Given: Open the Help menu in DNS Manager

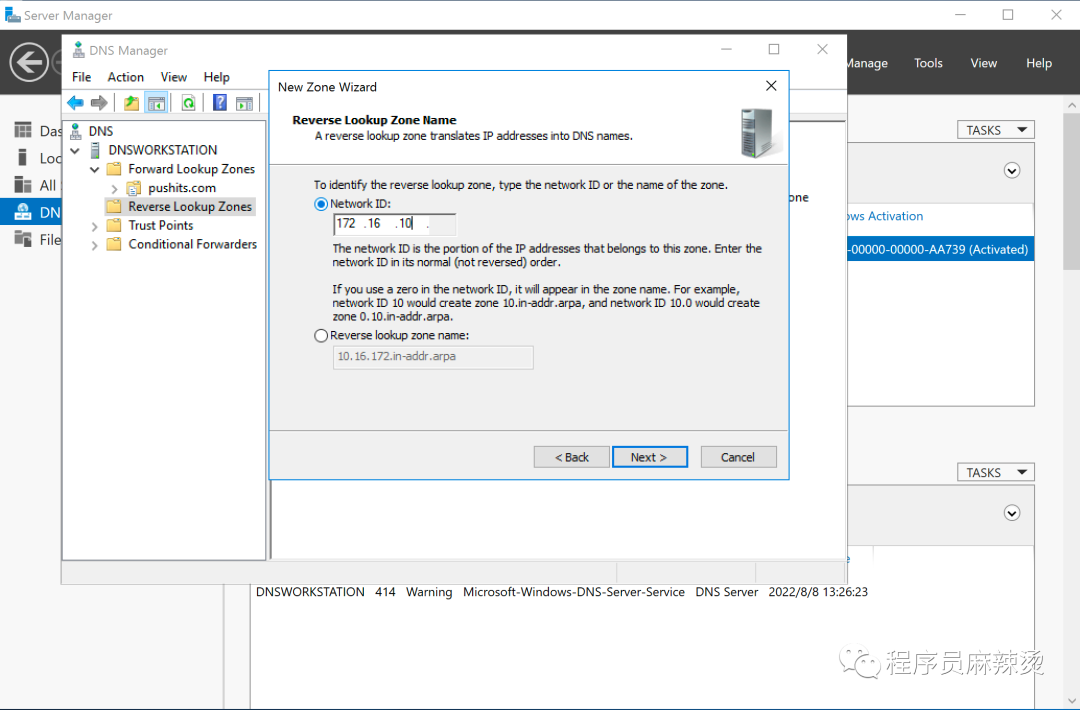Looking at the screenshot, I should pyautogui.click(x=216, y=77).
